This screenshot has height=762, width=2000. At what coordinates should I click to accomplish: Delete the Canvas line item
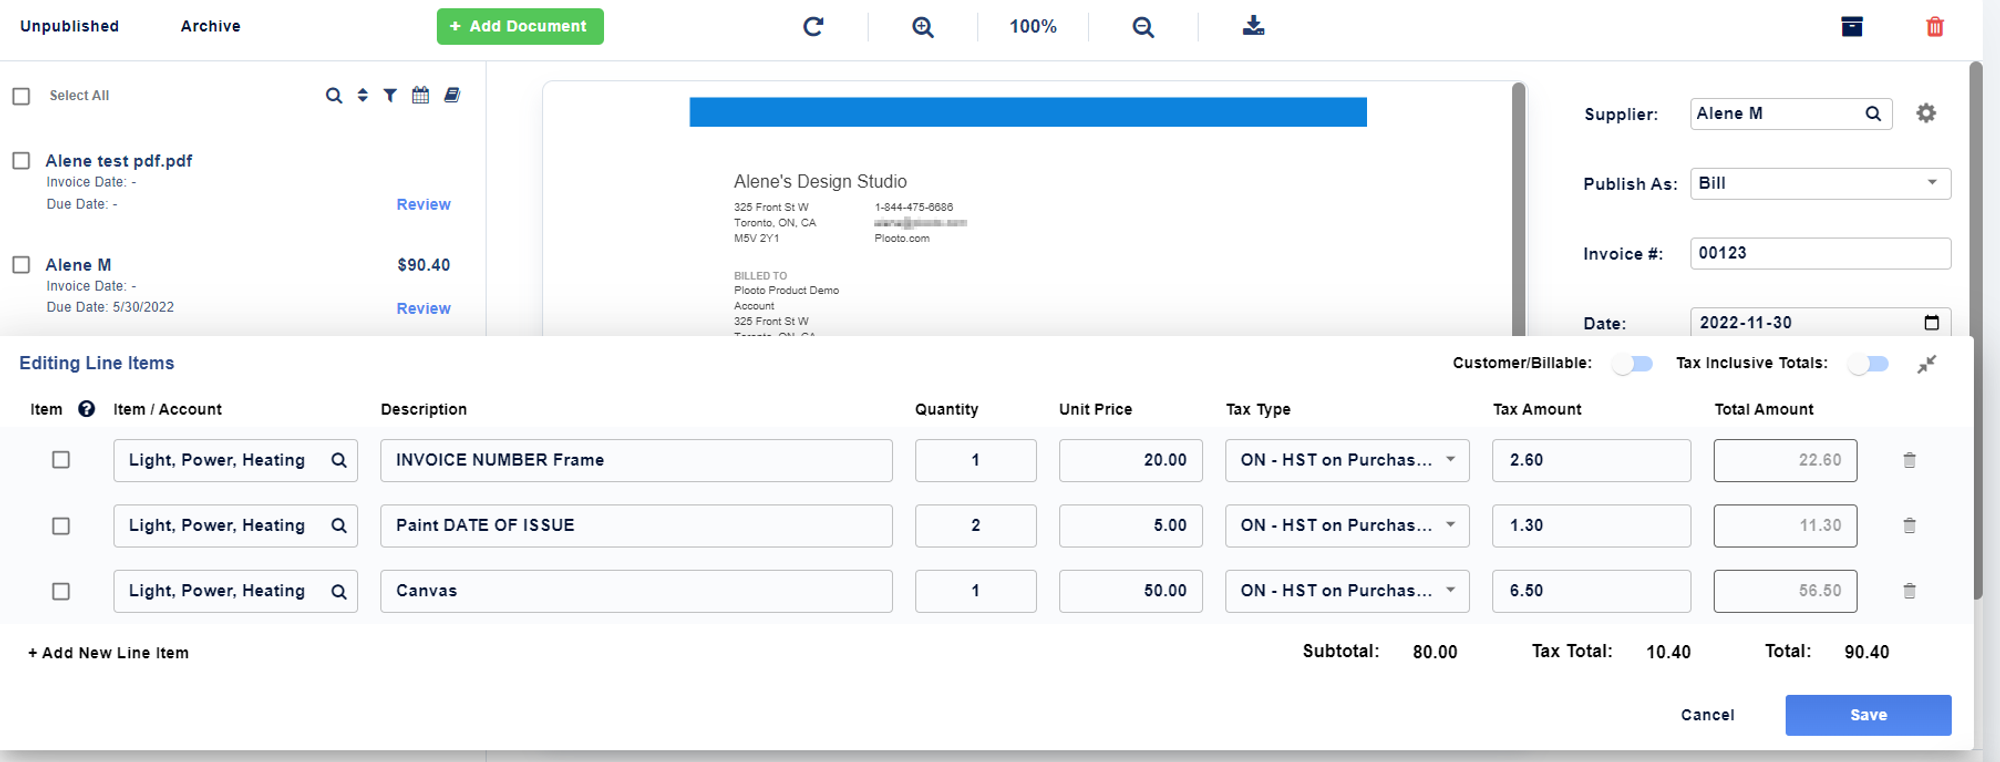[1909, 591]
